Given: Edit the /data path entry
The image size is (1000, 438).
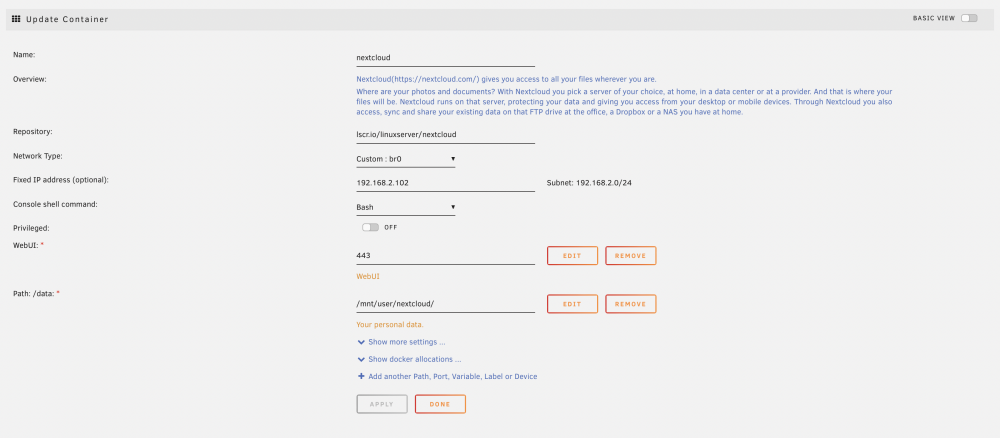Looking at the screenshot, I should pyautogui.click(x=572, y=304).
